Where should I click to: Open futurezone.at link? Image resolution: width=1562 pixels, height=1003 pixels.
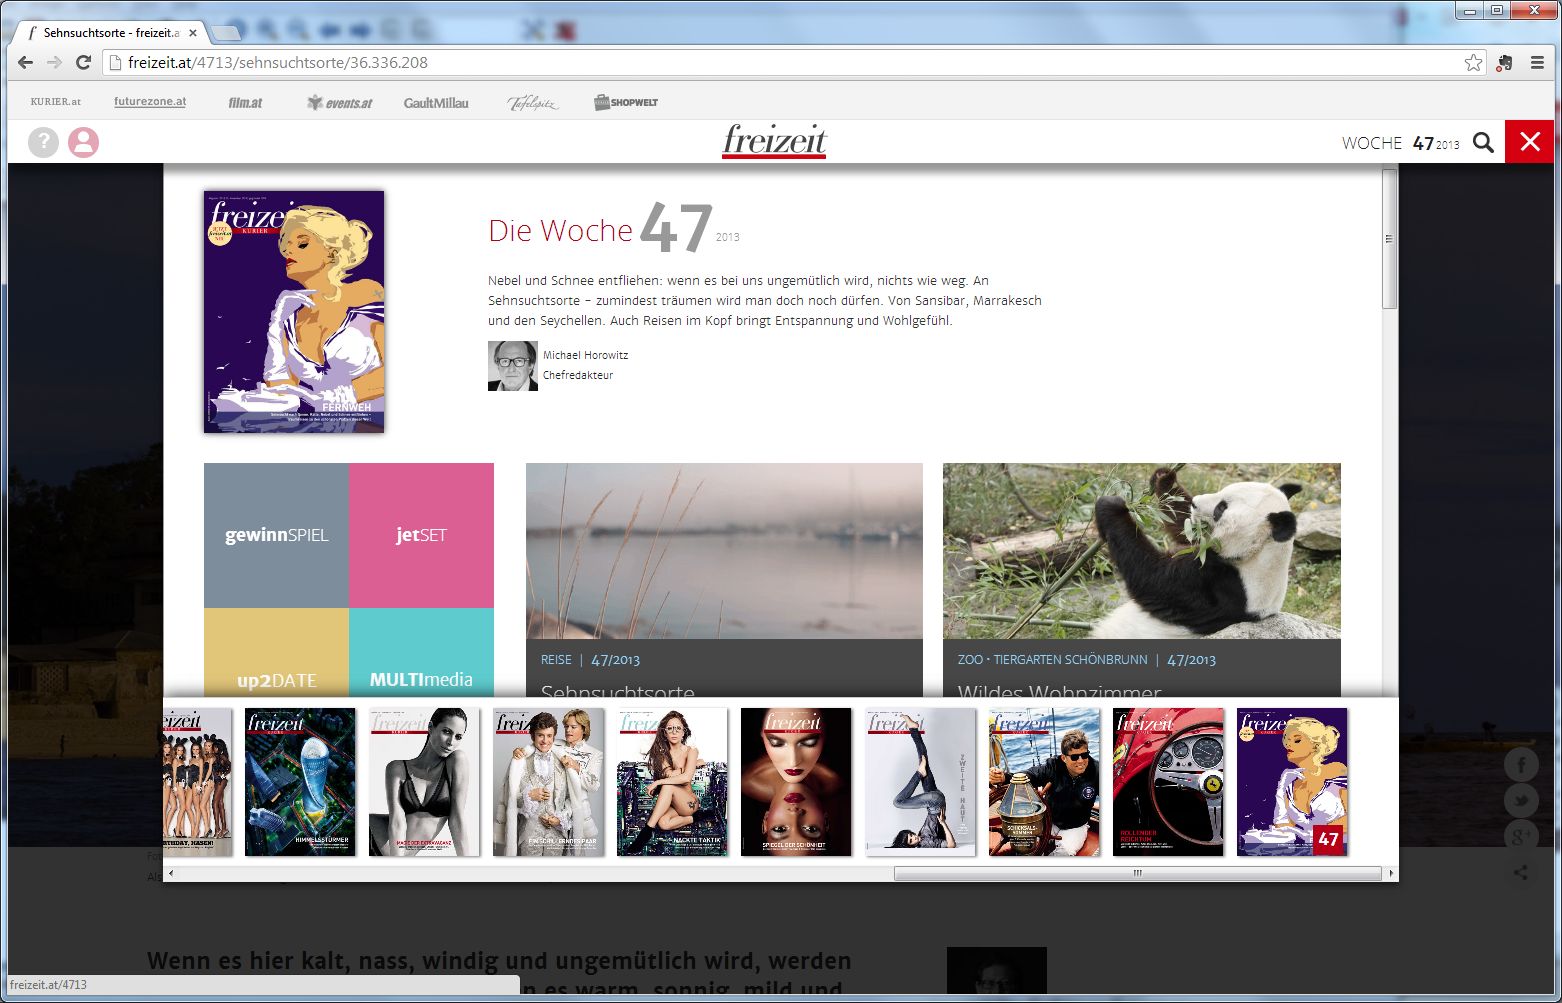point(150,102)
